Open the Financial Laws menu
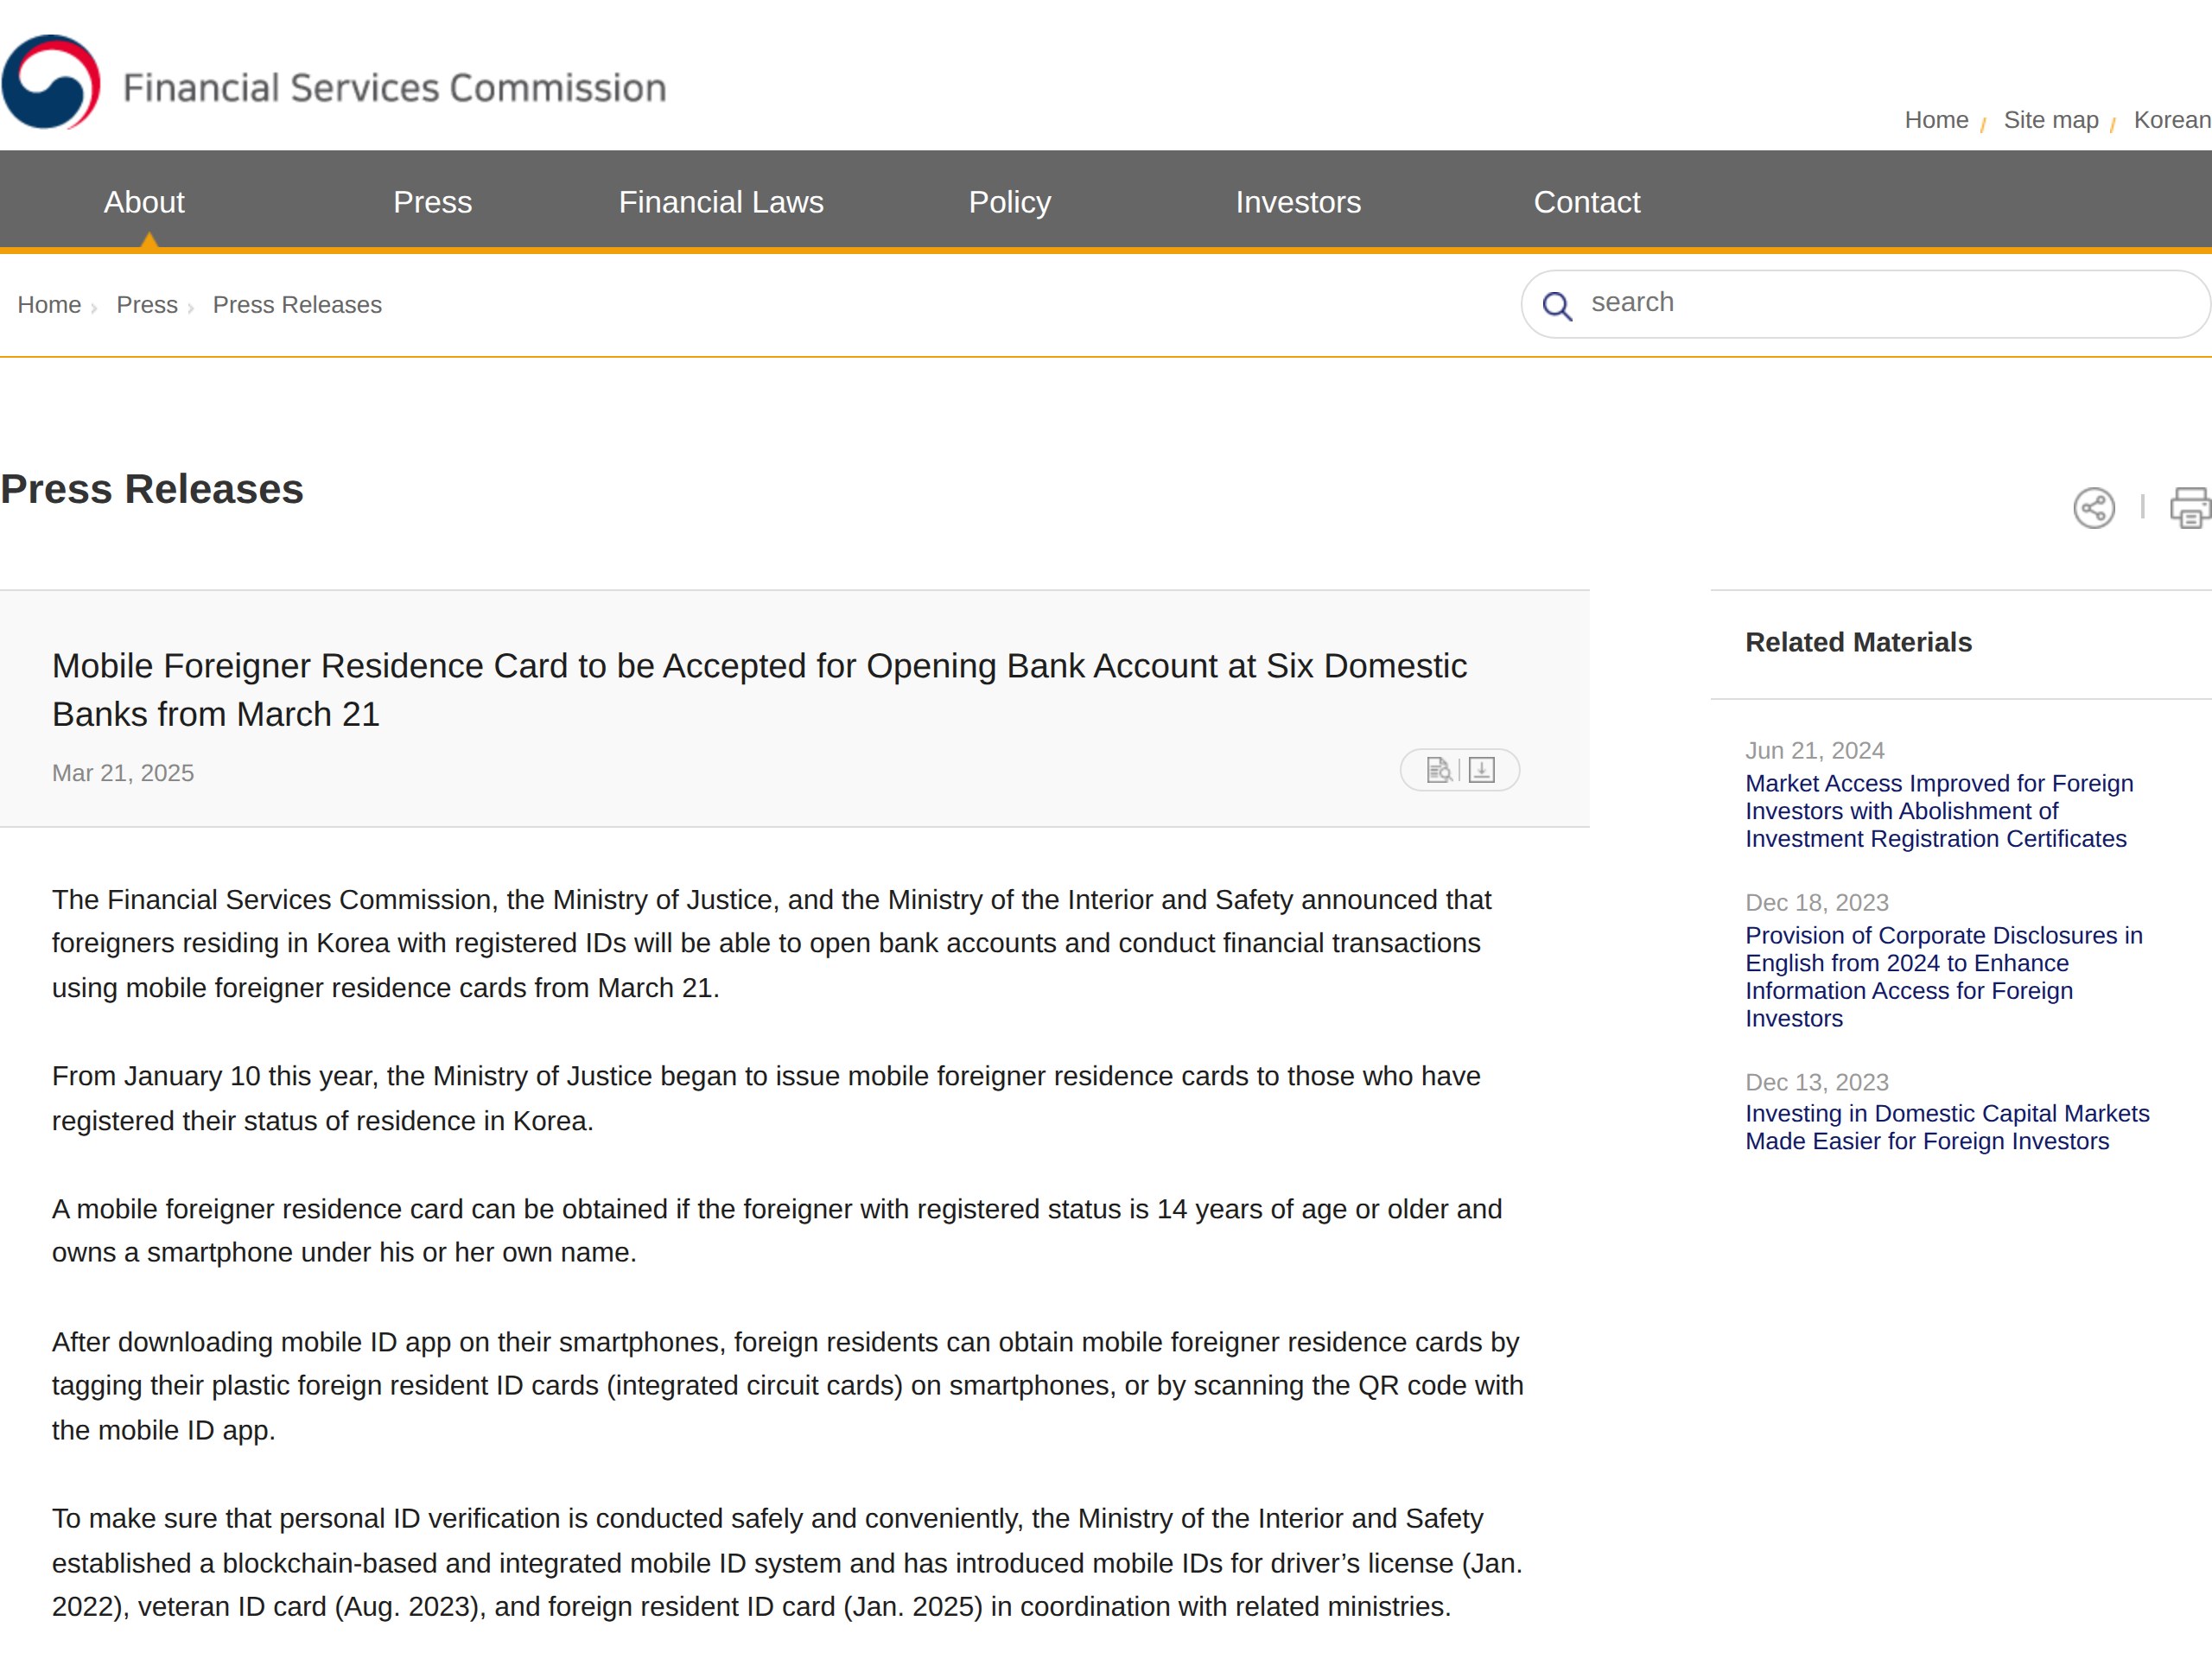 click(x=721, y=202)
